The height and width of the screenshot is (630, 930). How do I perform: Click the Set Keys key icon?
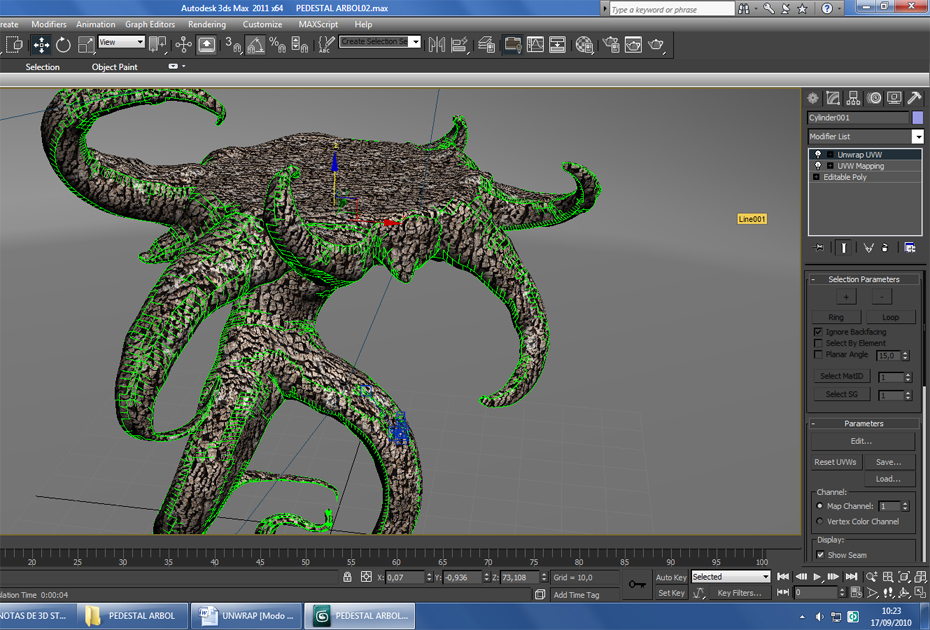637,584
